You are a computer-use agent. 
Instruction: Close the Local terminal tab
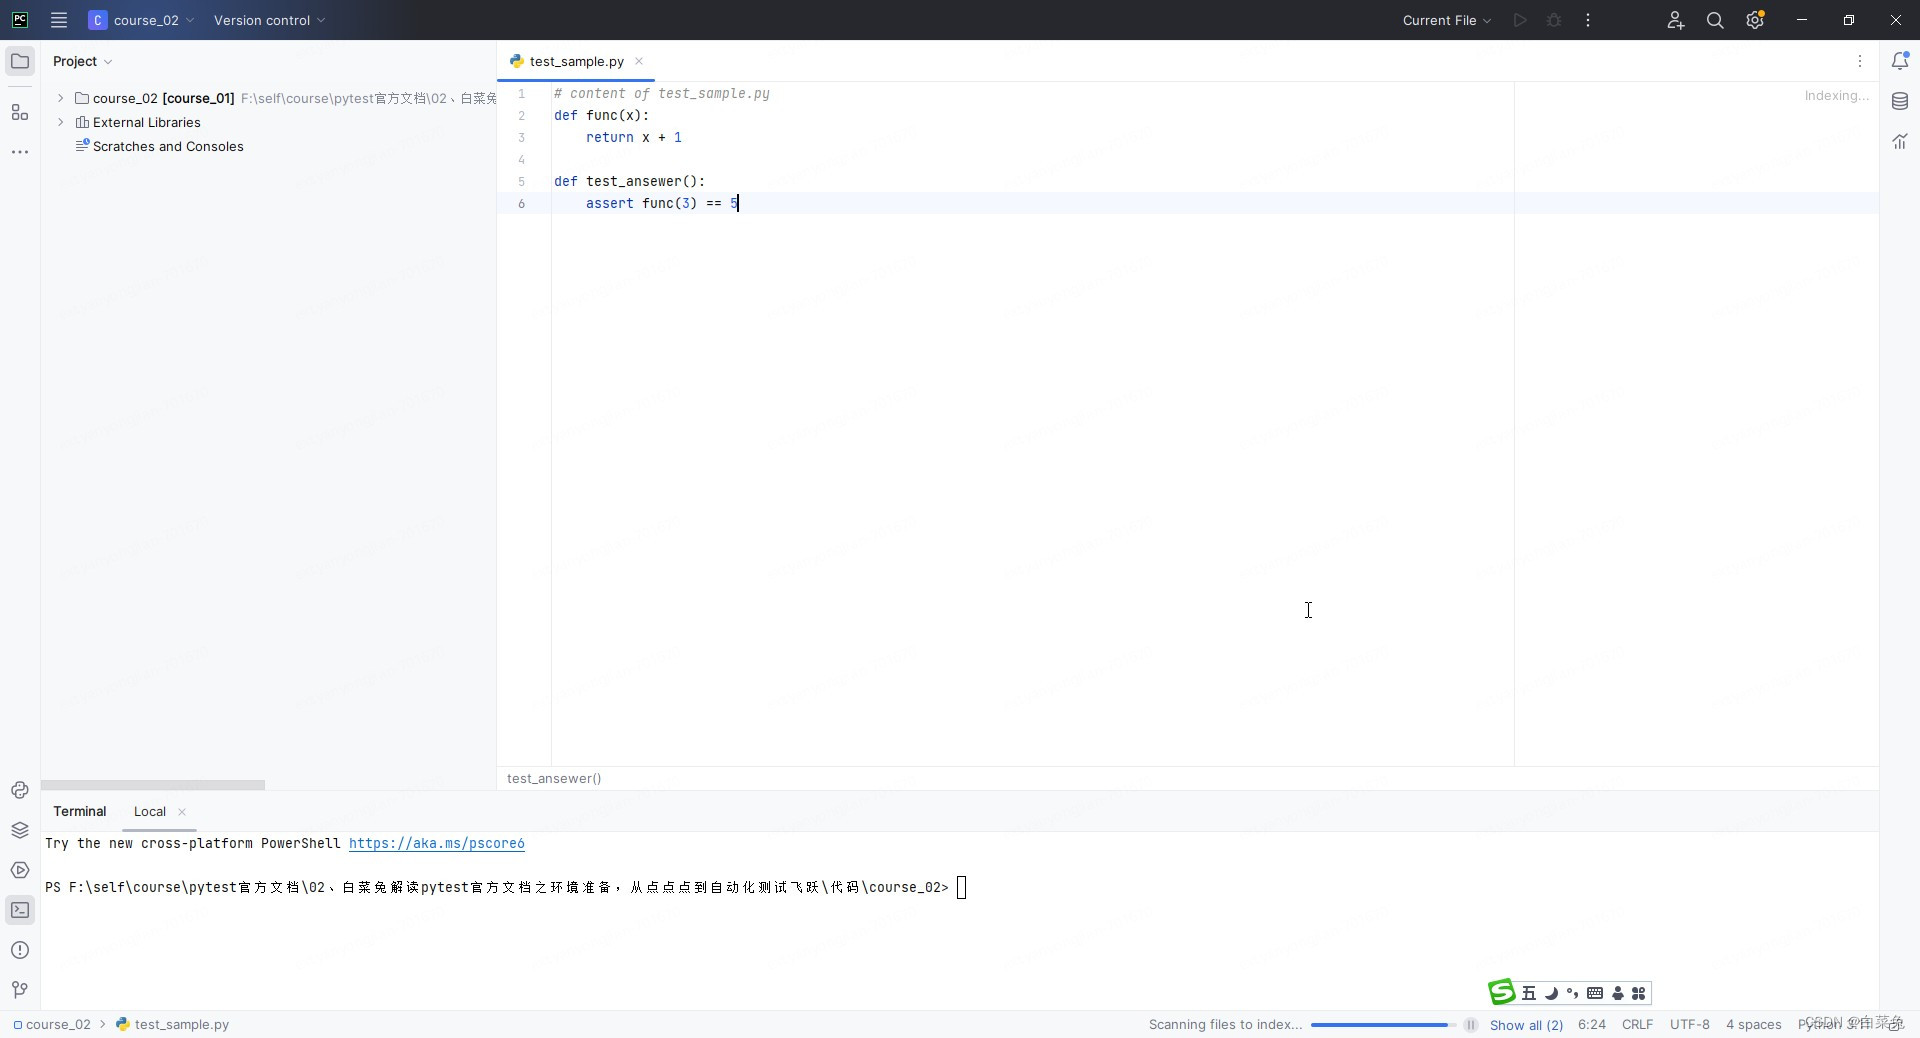coord(182,812)
